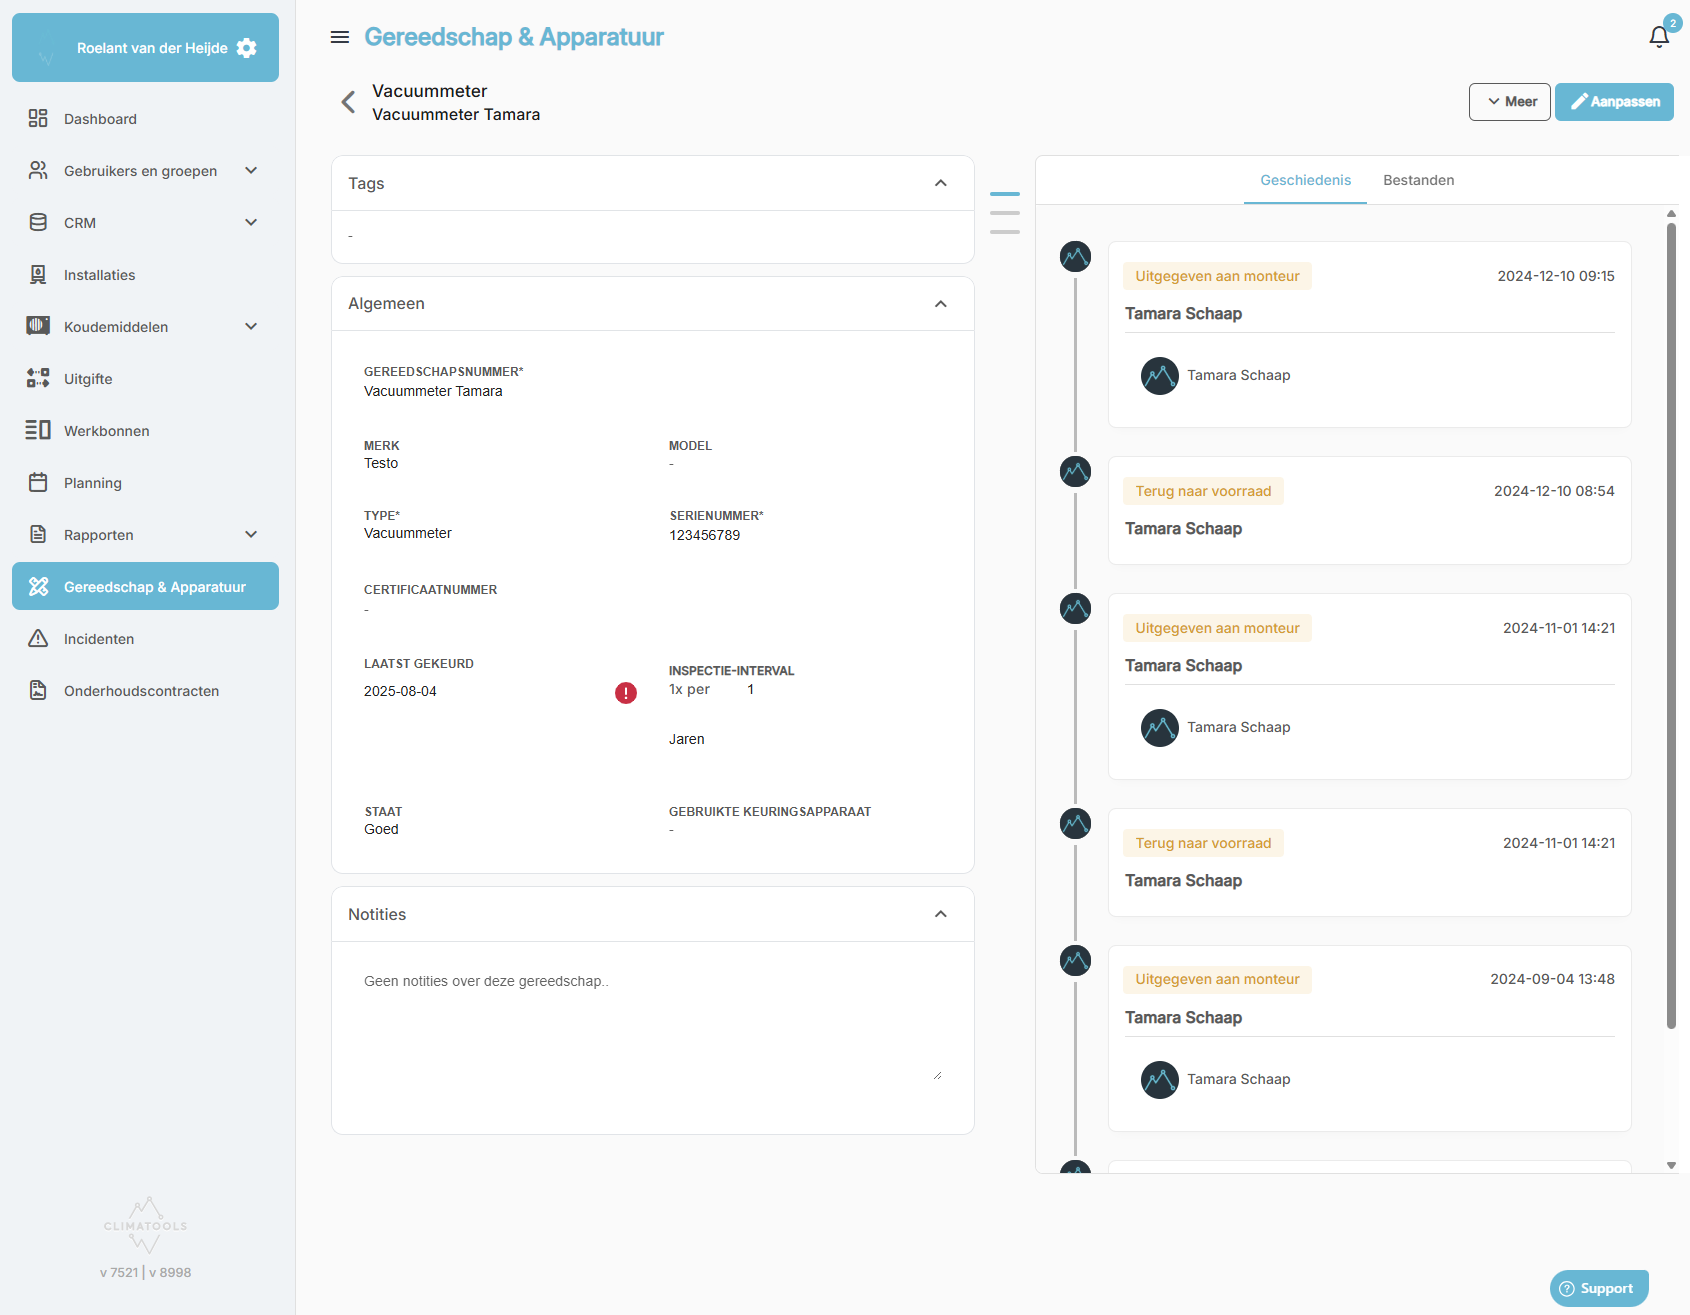The height and width of the screenshot is (1315, 1690).
Task: Open notifications bell icon
Action: (1659, 37)
